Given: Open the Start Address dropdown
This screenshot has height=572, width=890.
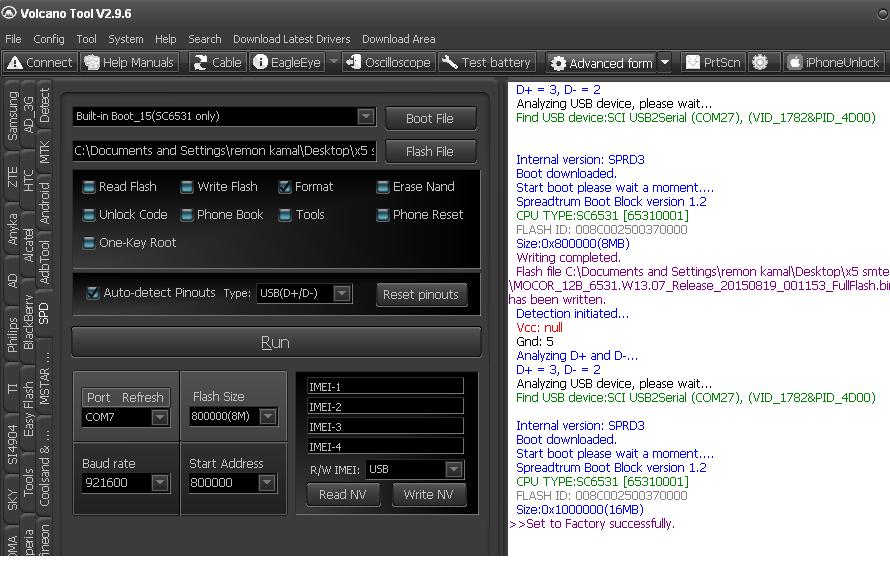Looking at the screenshot, I should click(267, 483).
